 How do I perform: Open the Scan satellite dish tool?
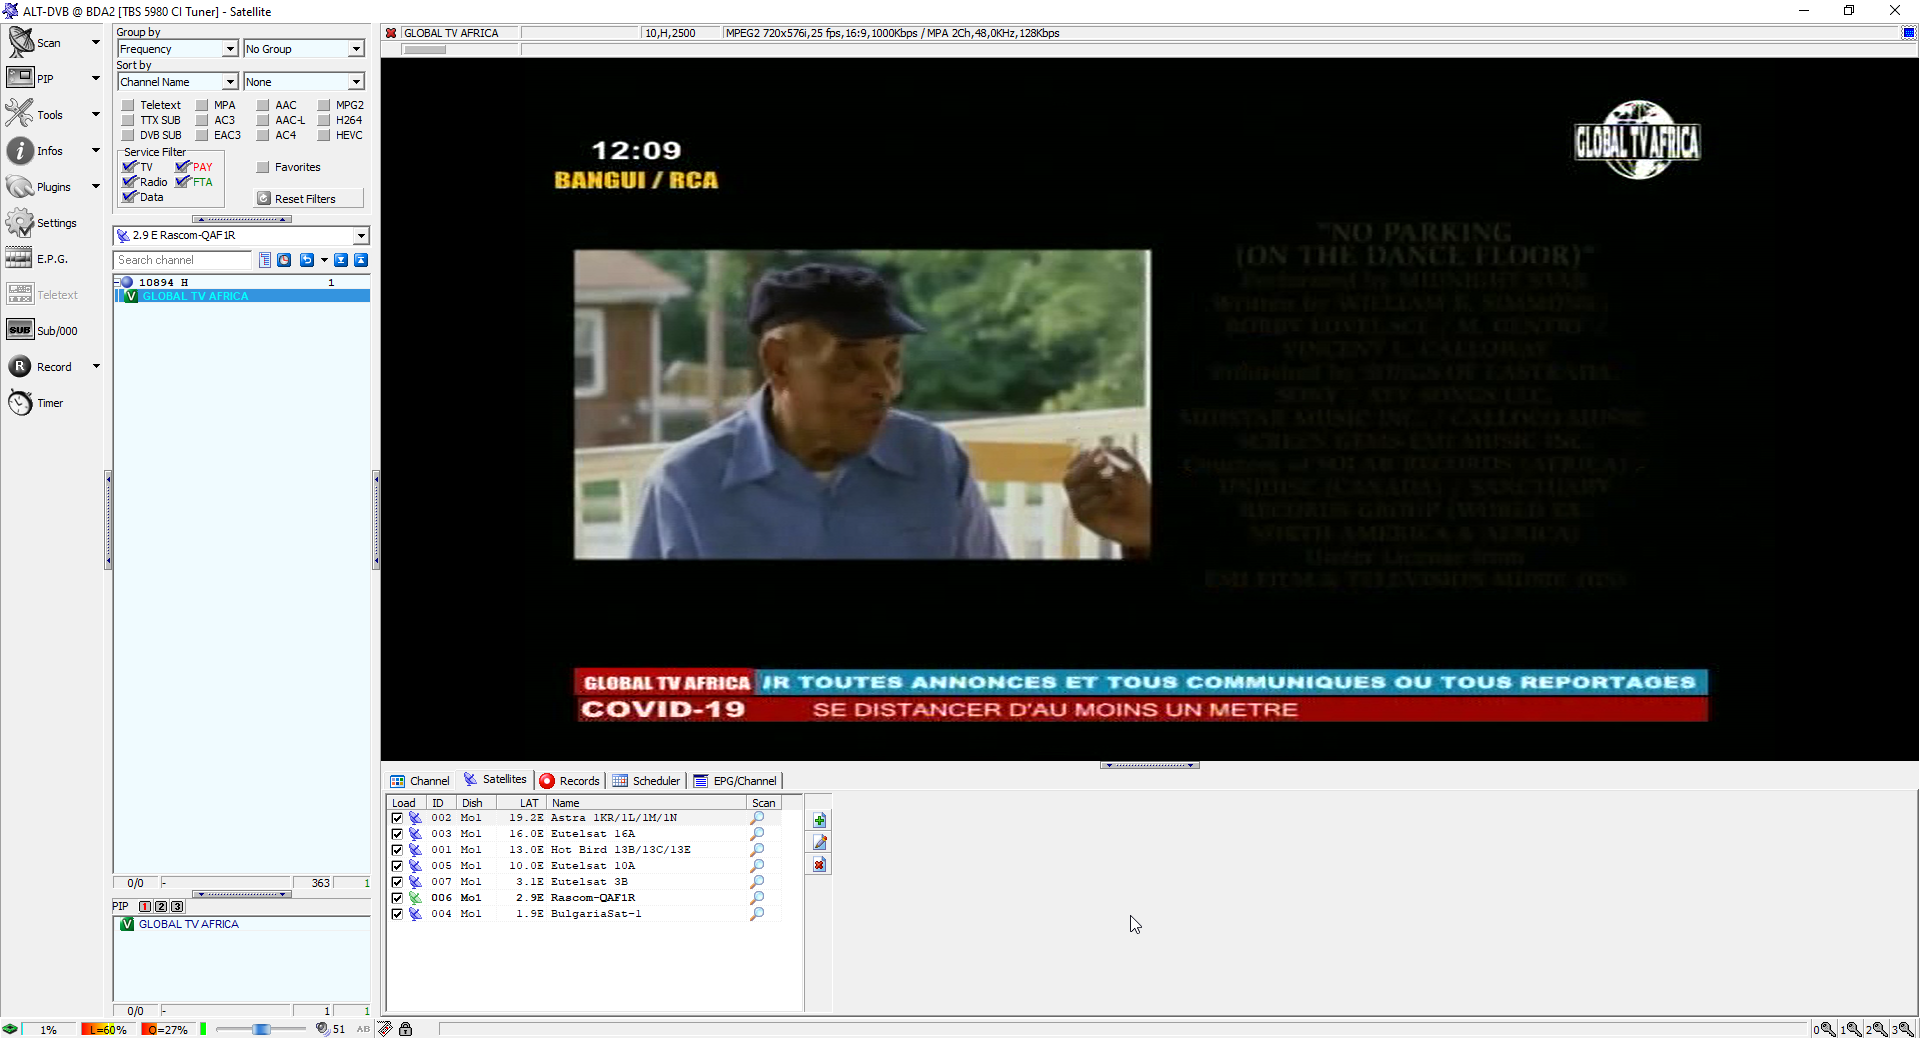(x=20, y=42)
